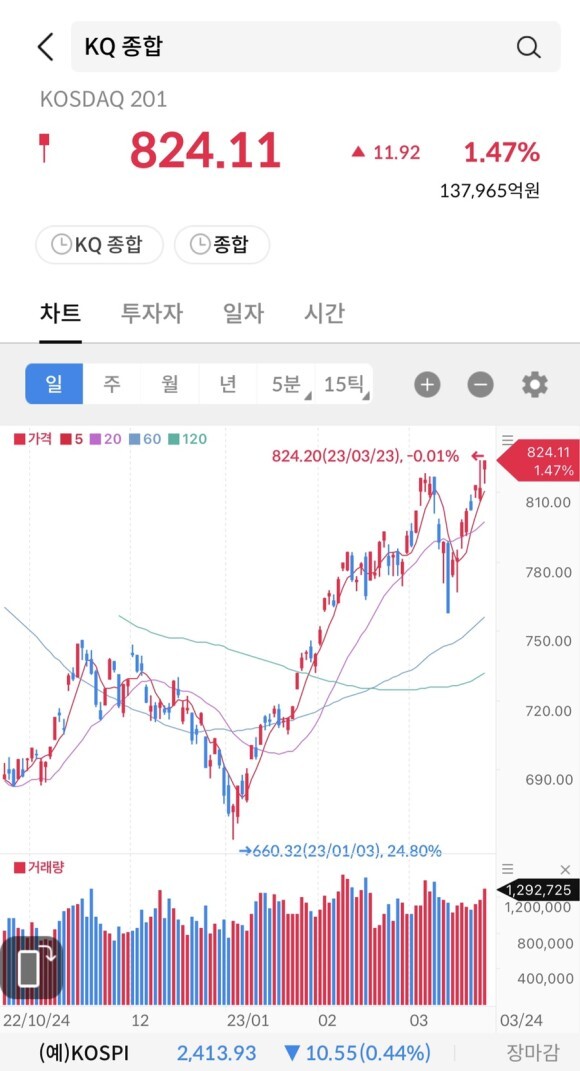
Task: Open the volume panel hamburger menu
Action: click(508, 869)
